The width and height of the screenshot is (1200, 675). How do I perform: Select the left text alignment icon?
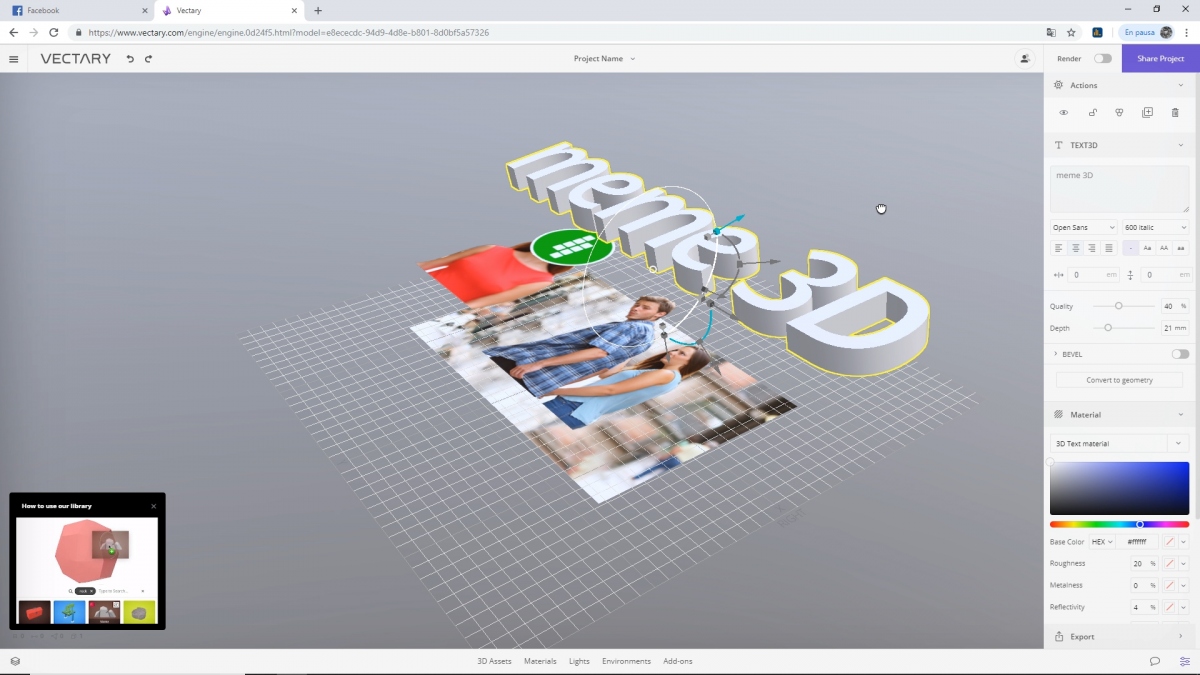1059,247
